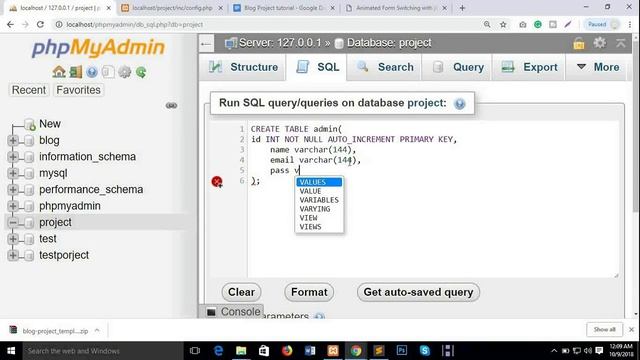Open Chrome from the taskbar

tap(356, 351)
